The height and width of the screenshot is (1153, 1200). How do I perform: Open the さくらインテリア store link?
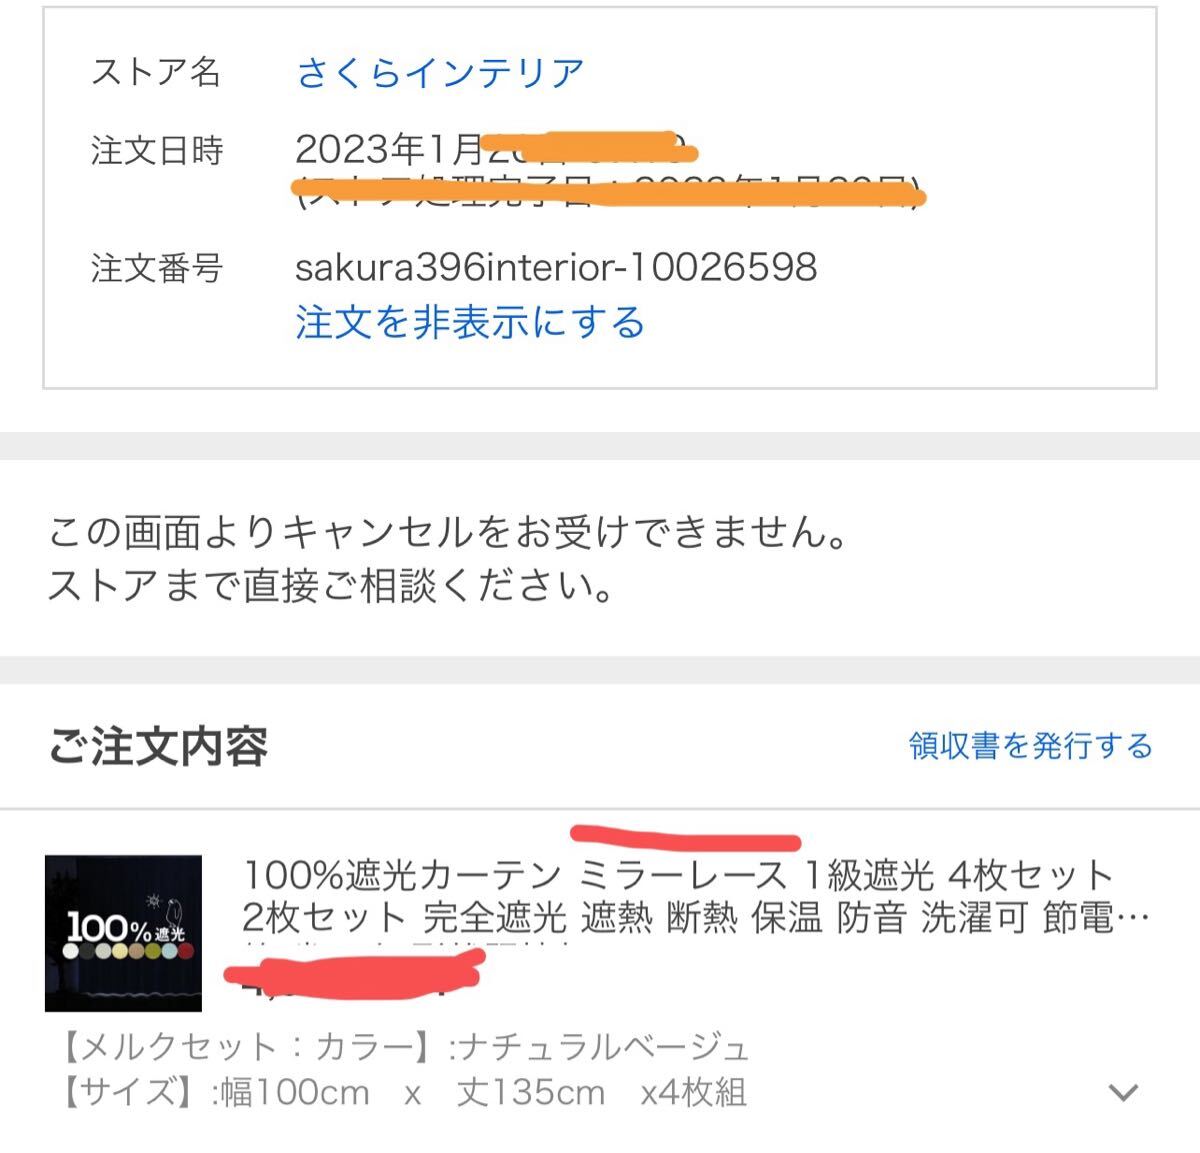click(440, 73)
